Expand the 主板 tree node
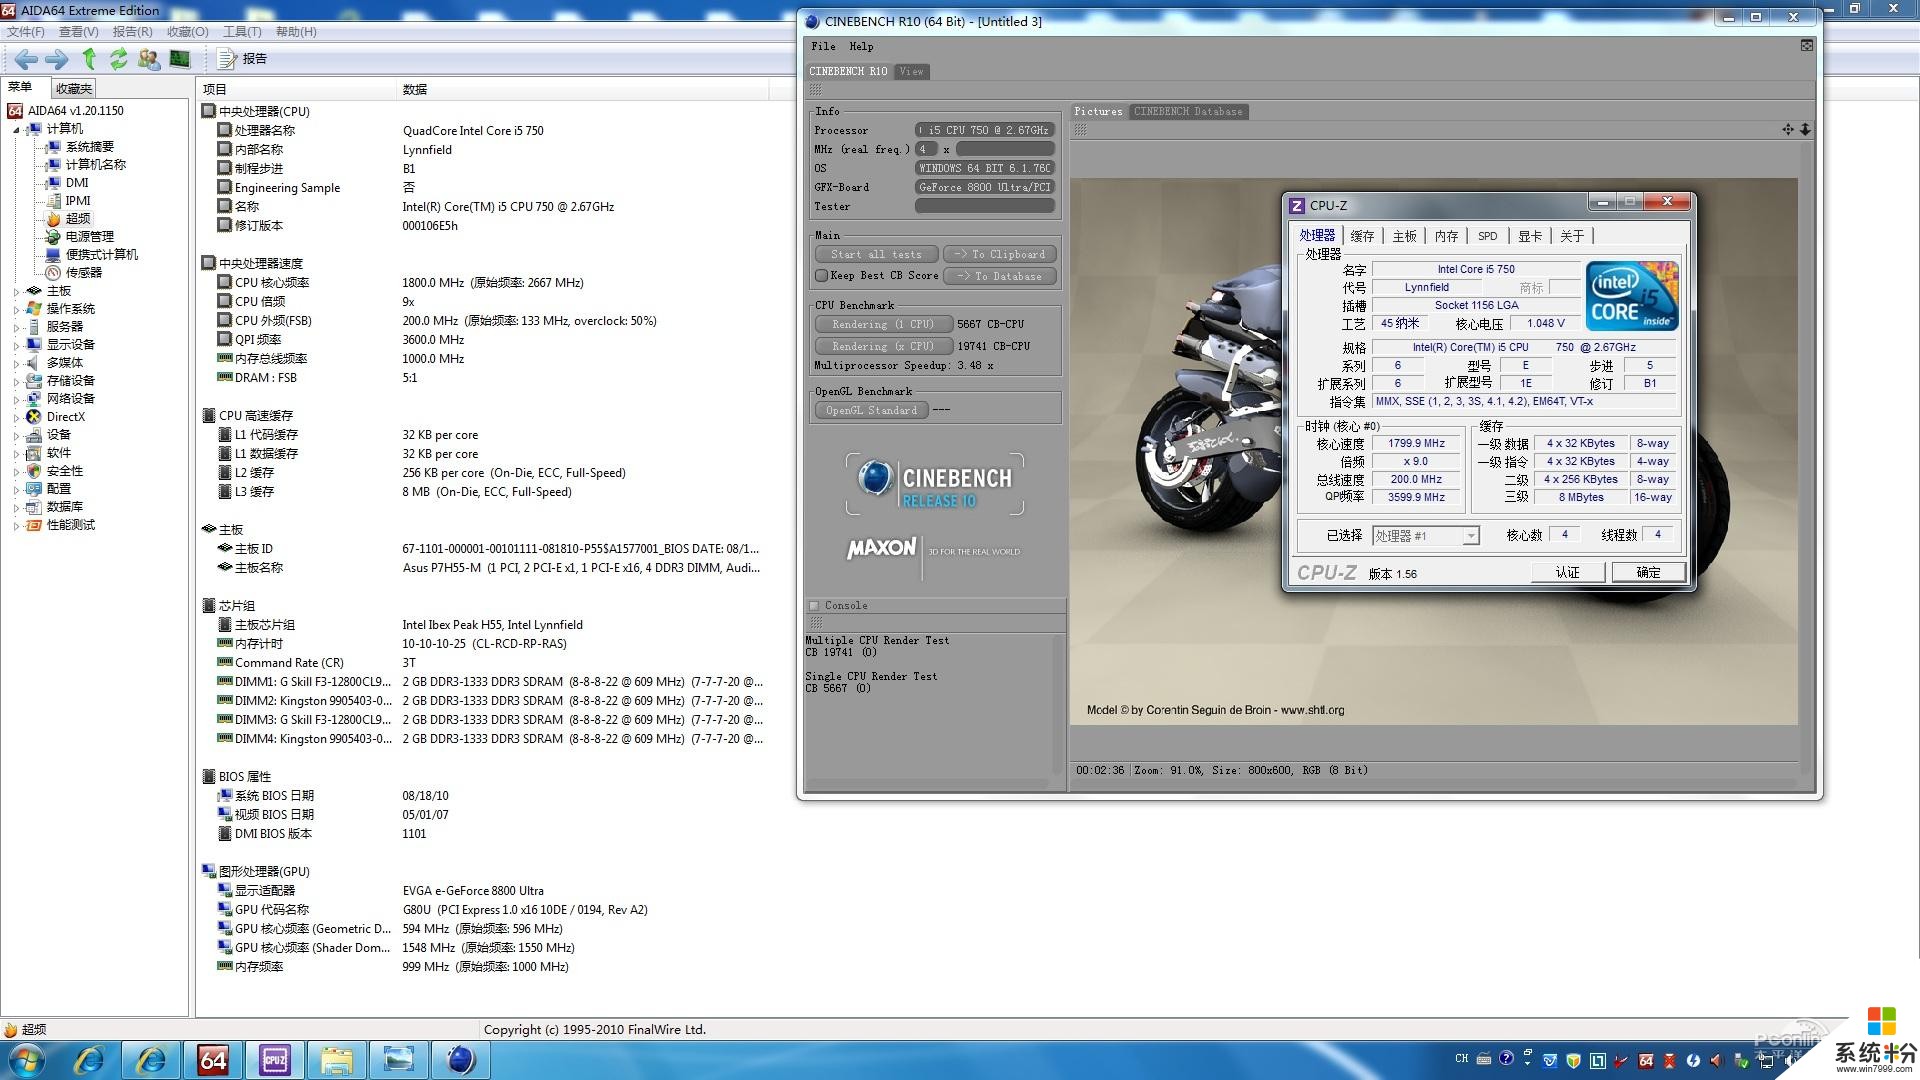The width and height of the screenshot is (1920, 1080). pos(17,291)
